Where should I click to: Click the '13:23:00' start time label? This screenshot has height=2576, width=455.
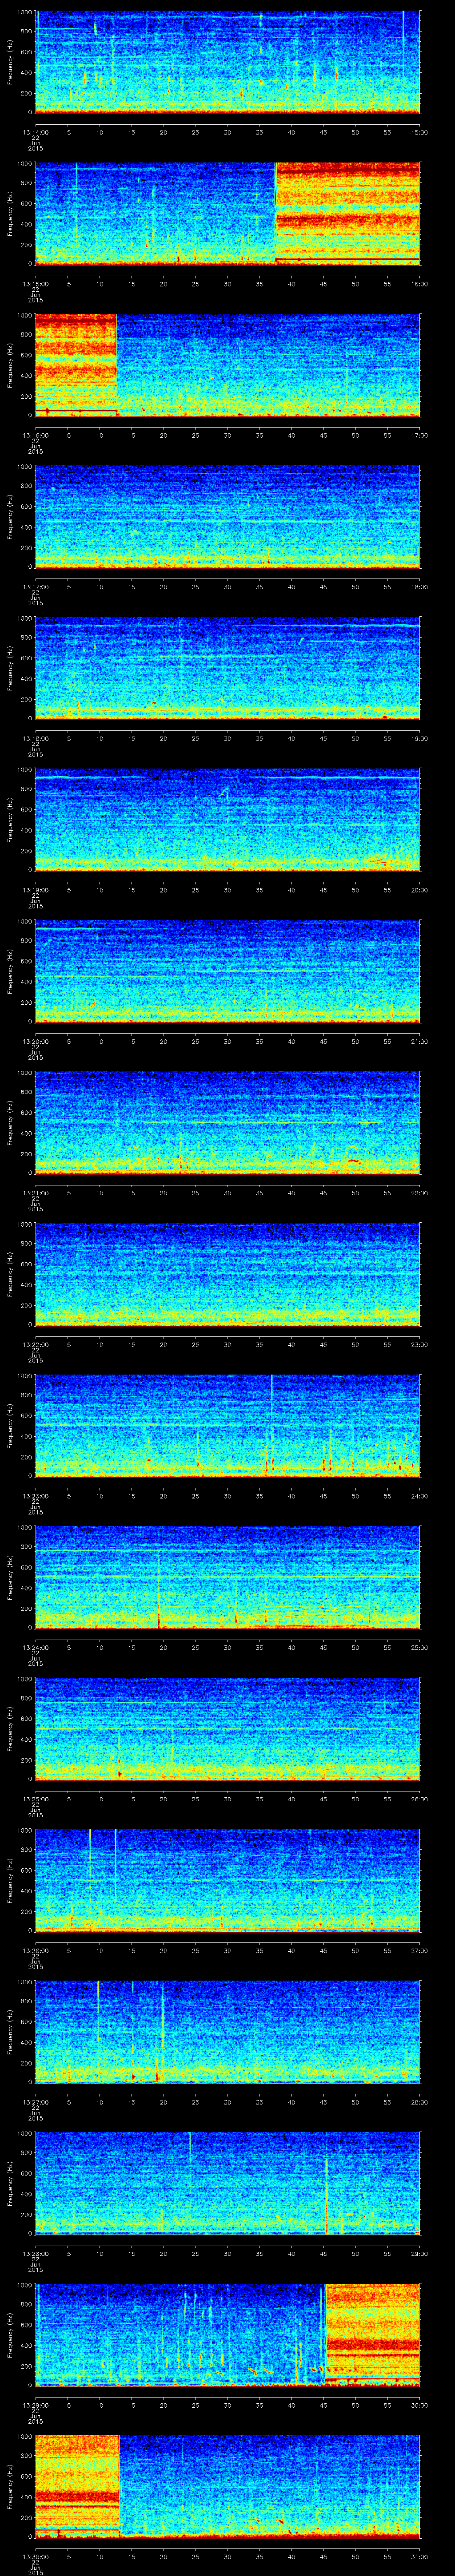point(35,1496)
